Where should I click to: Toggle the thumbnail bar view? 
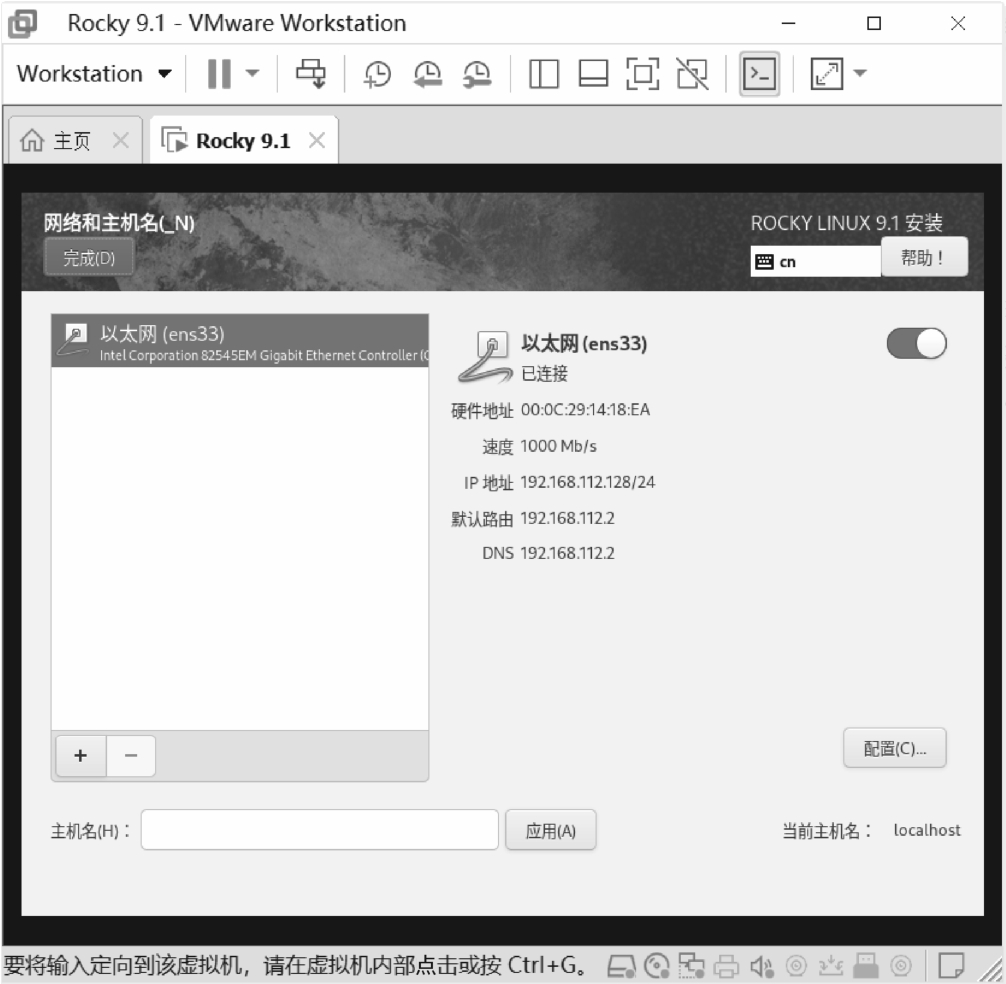coord(593,74)
